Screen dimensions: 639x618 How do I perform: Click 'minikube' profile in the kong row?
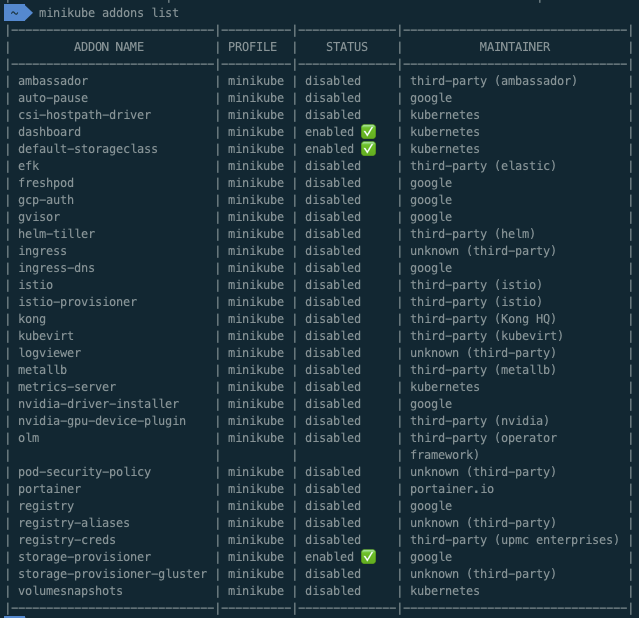pyautogui.click(x=256, y=319)
